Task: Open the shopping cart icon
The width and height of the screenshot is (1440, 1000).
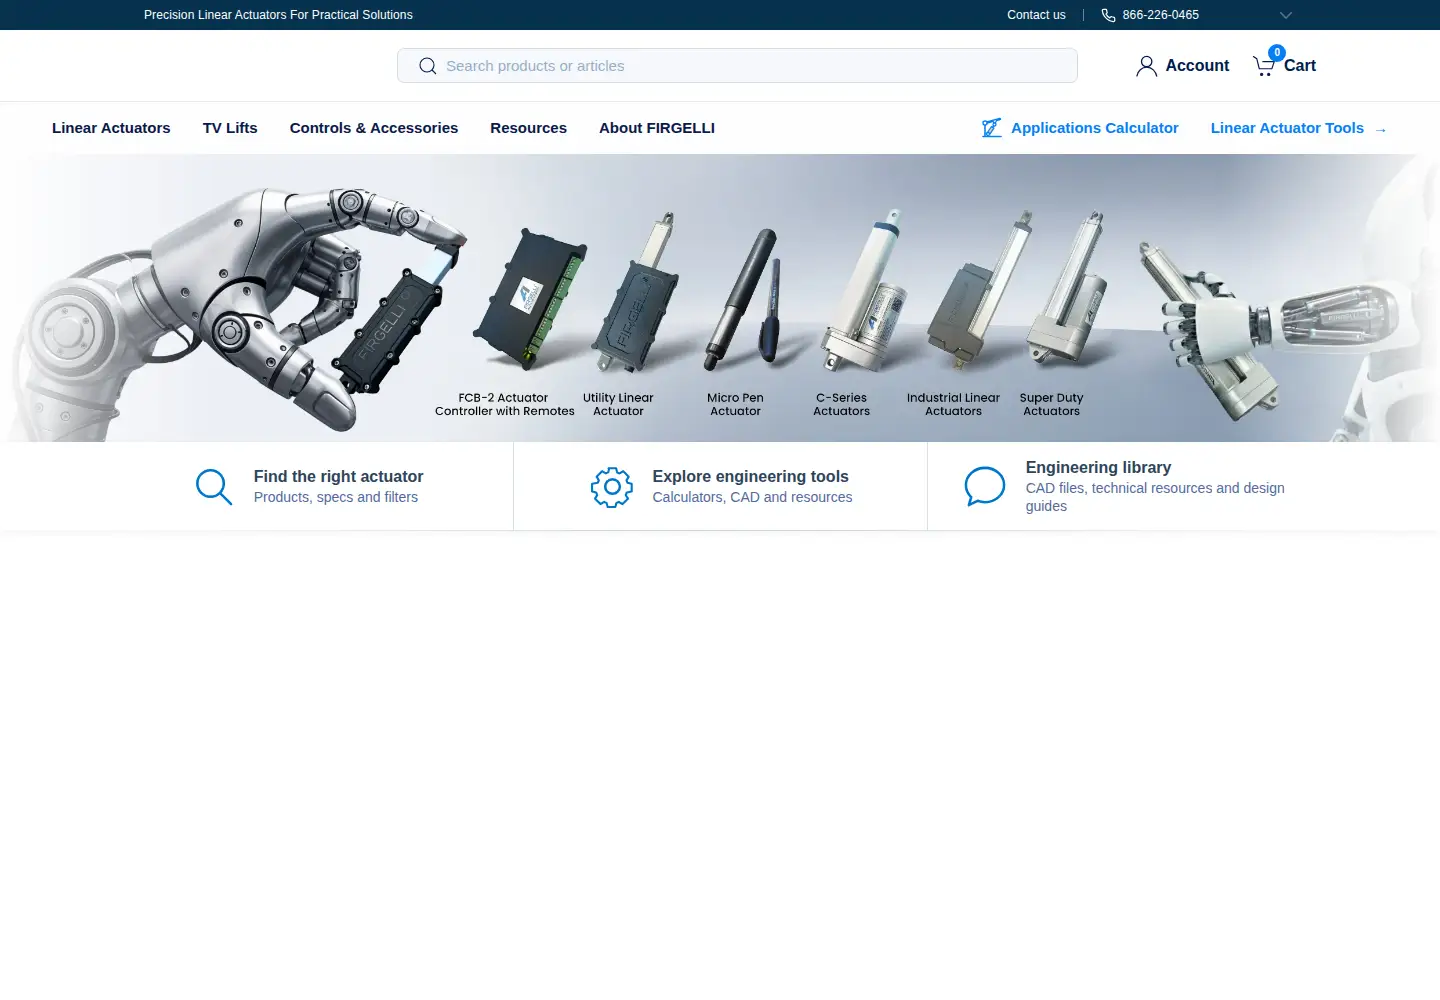Action: coord(1264,66)
